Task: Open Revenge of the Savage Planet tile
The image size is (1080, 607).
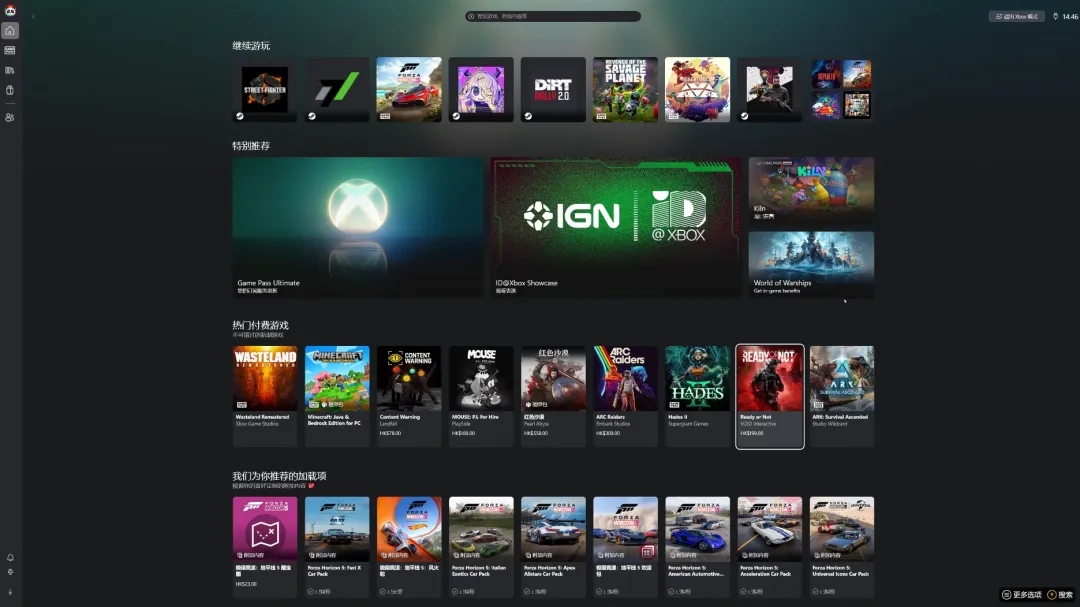Action: [625, 90]
